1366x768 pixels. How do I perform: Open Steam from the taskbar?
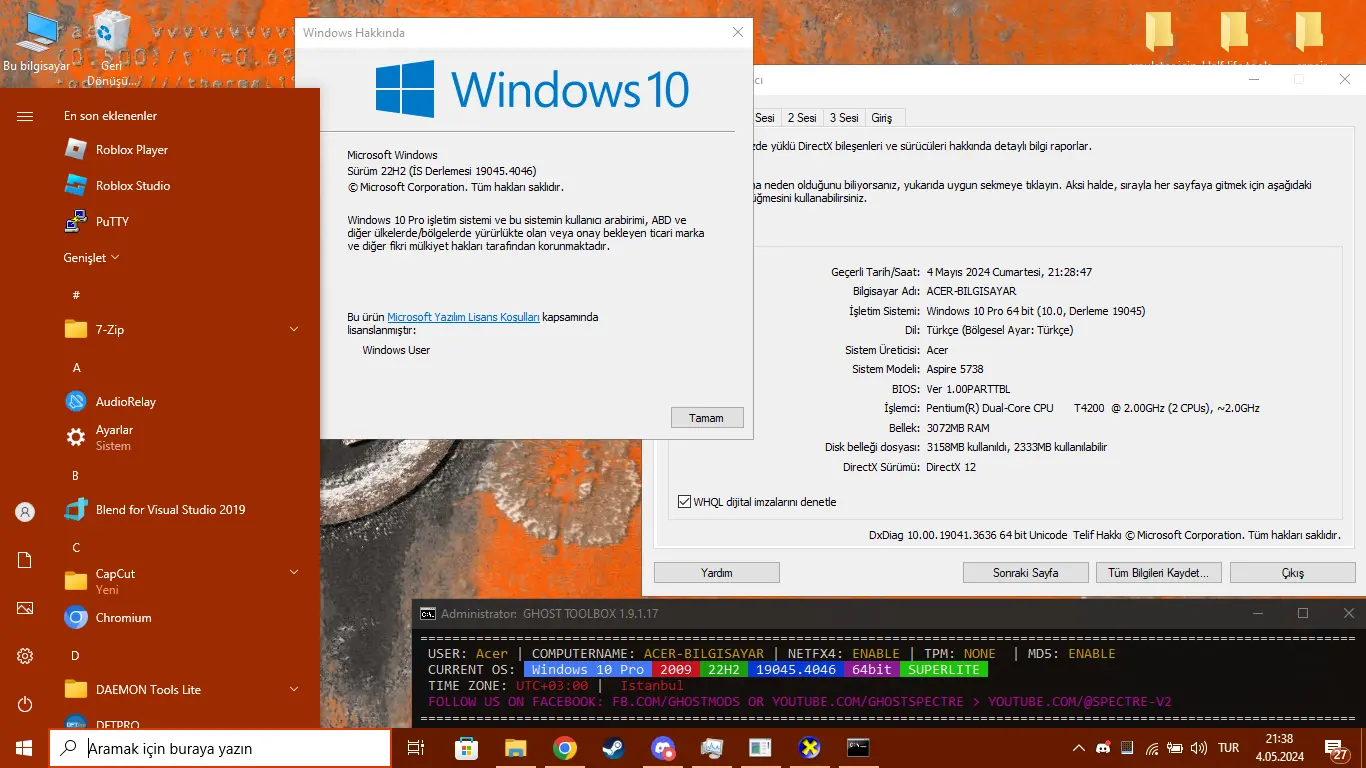point(613,748)
